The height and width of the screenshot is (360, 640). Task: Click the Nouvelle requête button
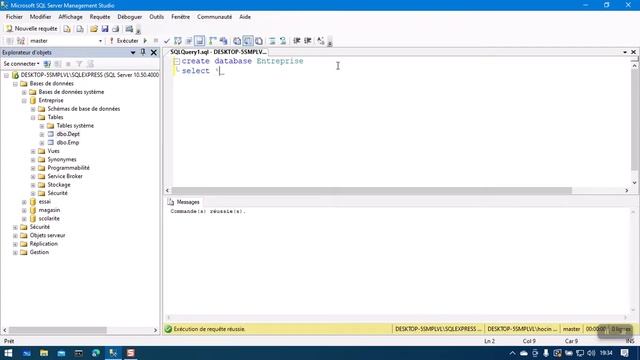(x=32, y=29)
